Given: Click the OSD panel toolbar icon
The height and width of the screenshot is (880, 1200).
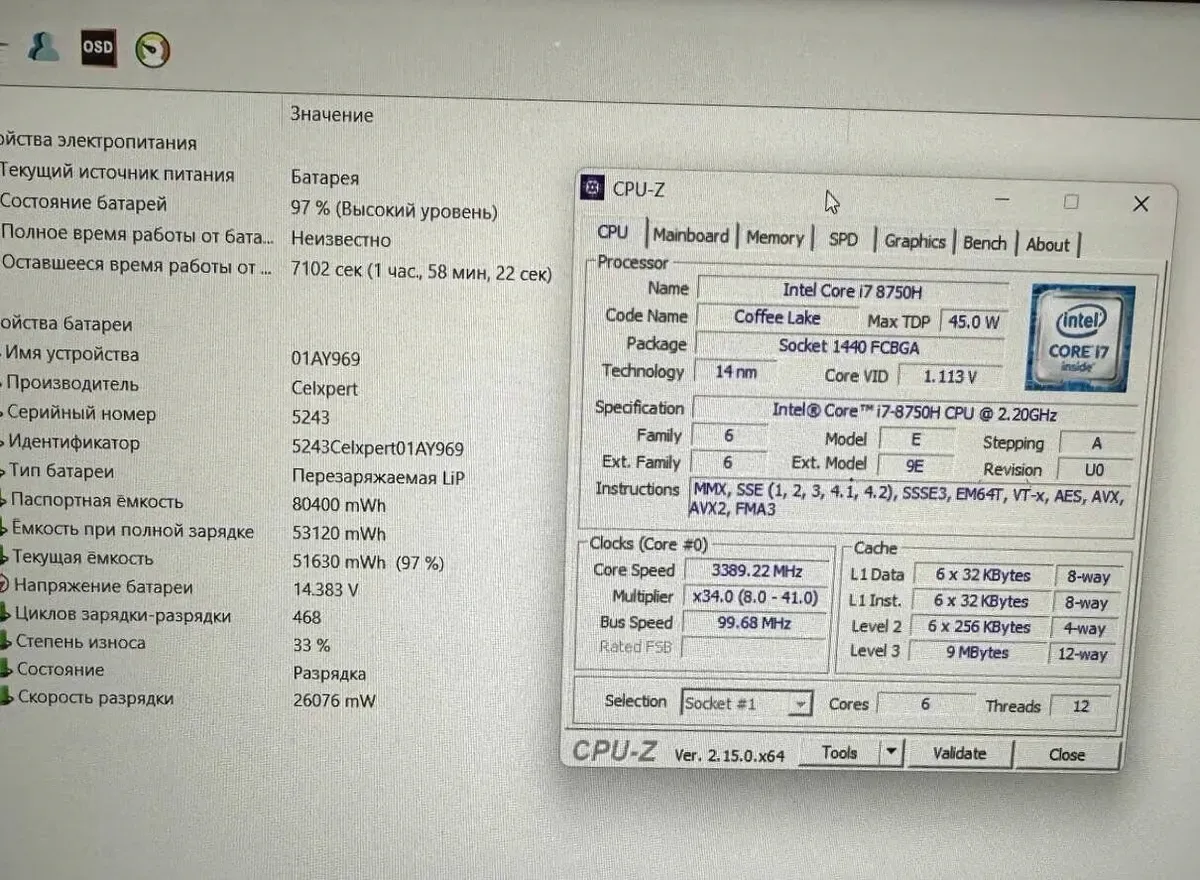Looking at the screenshot, I should pos(98,47).
